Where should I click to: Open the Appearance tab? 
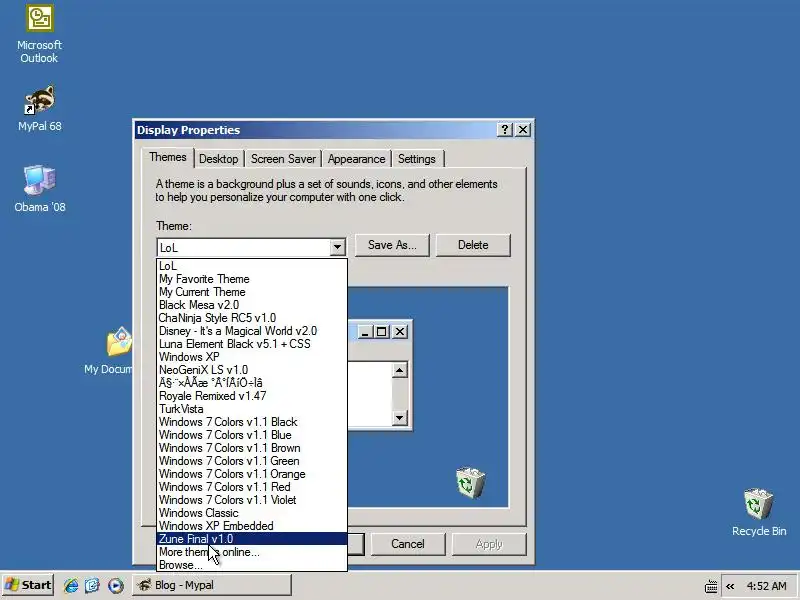pos(356,159)
